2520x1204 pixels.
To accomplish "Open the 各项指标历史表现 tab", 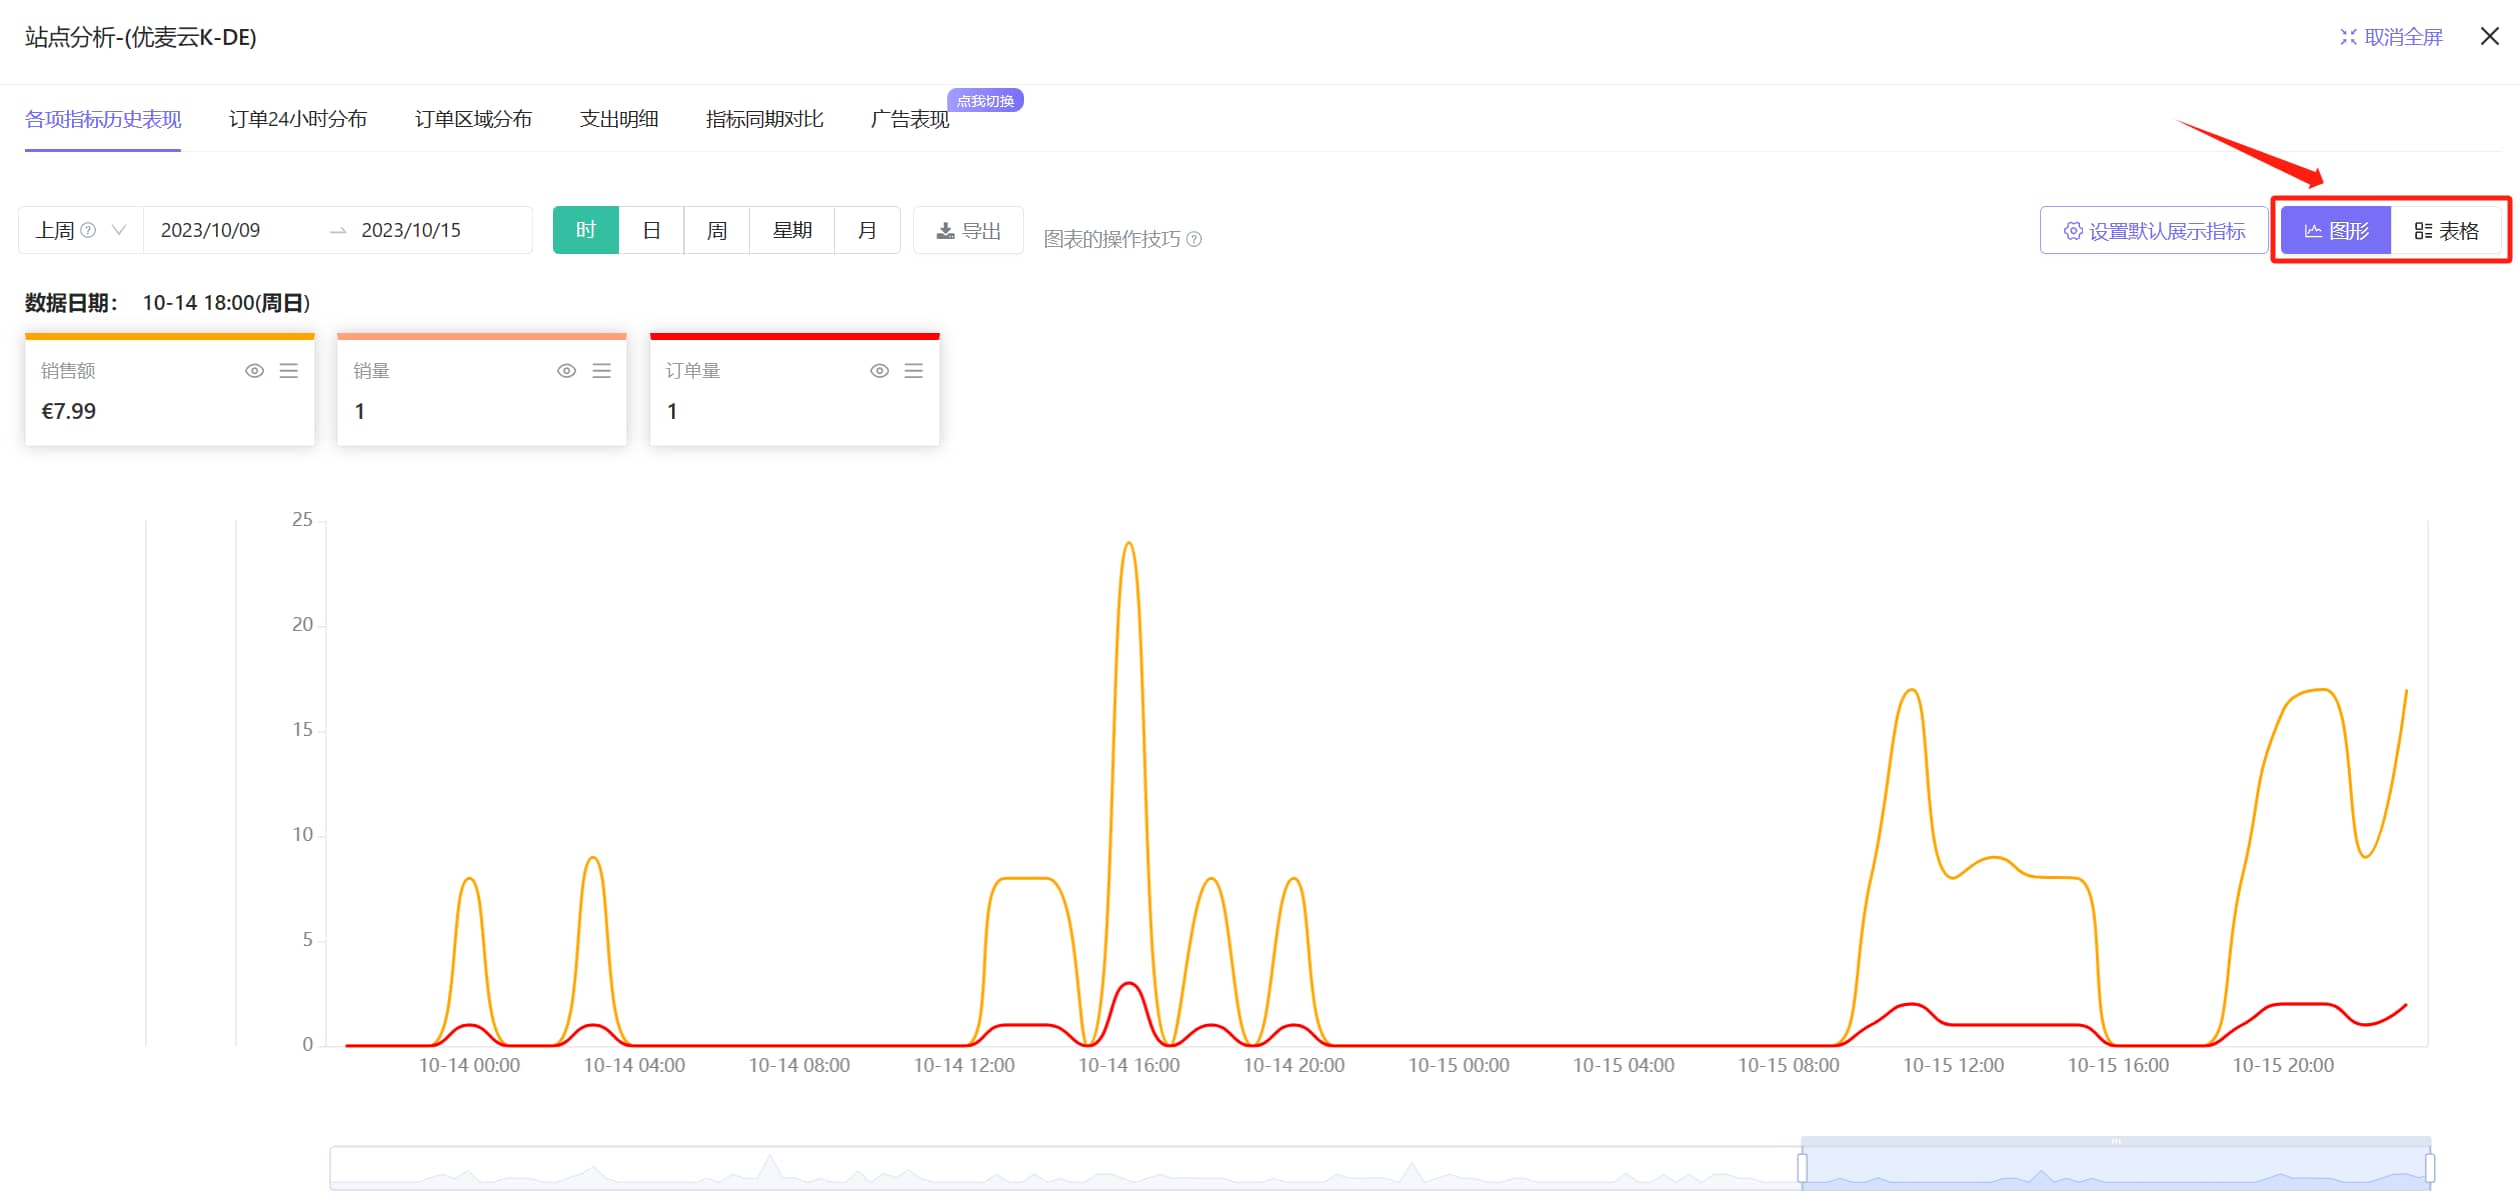I will point(103,119).
